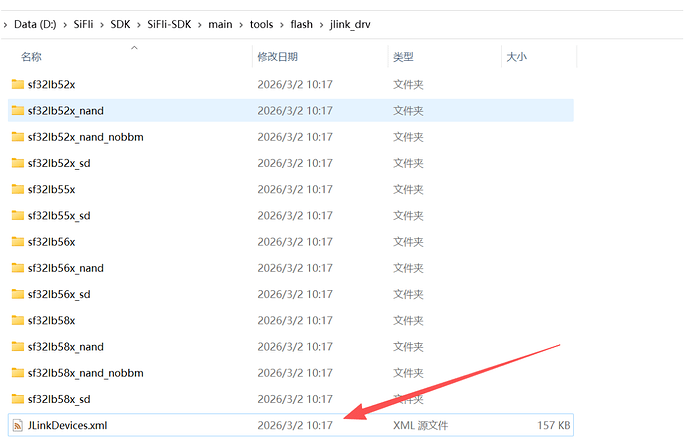This screenshot has height=448, width=690.
Task: Select the sf32lb56x_sd folder name
Action: pos(59,294)
